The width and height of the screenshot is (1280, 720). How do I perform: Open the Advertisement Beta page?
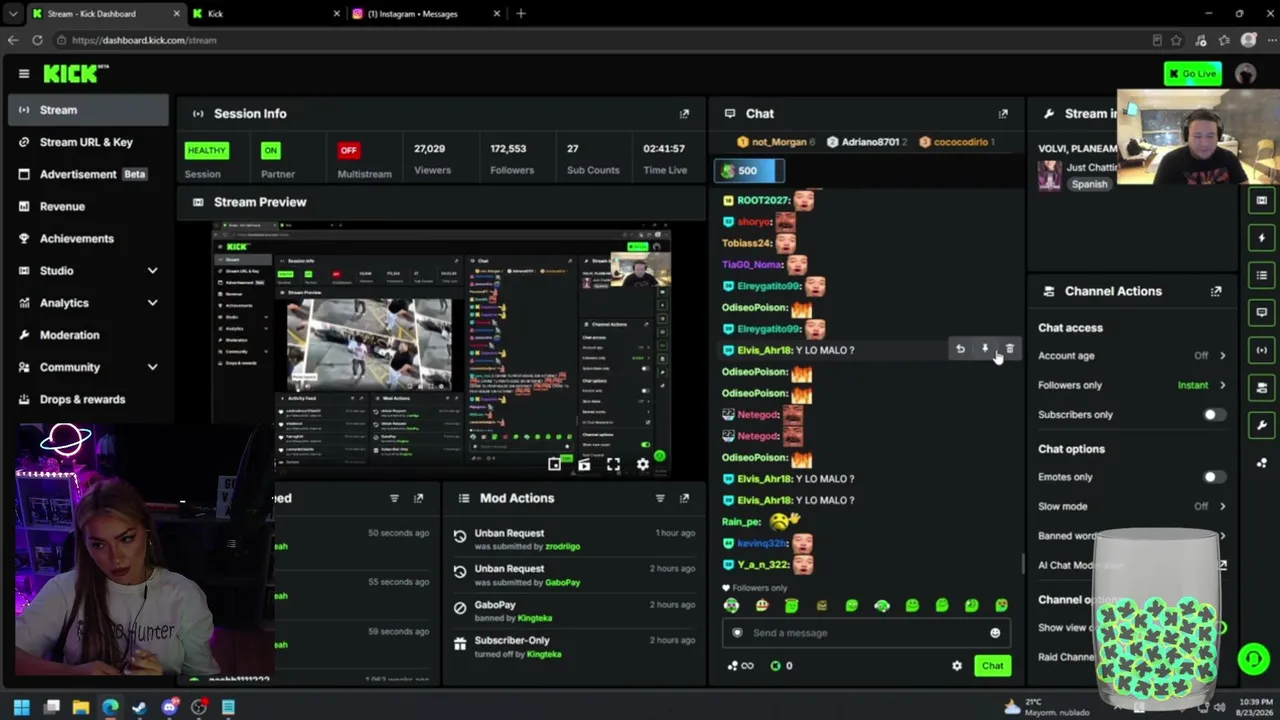point(88,174)
